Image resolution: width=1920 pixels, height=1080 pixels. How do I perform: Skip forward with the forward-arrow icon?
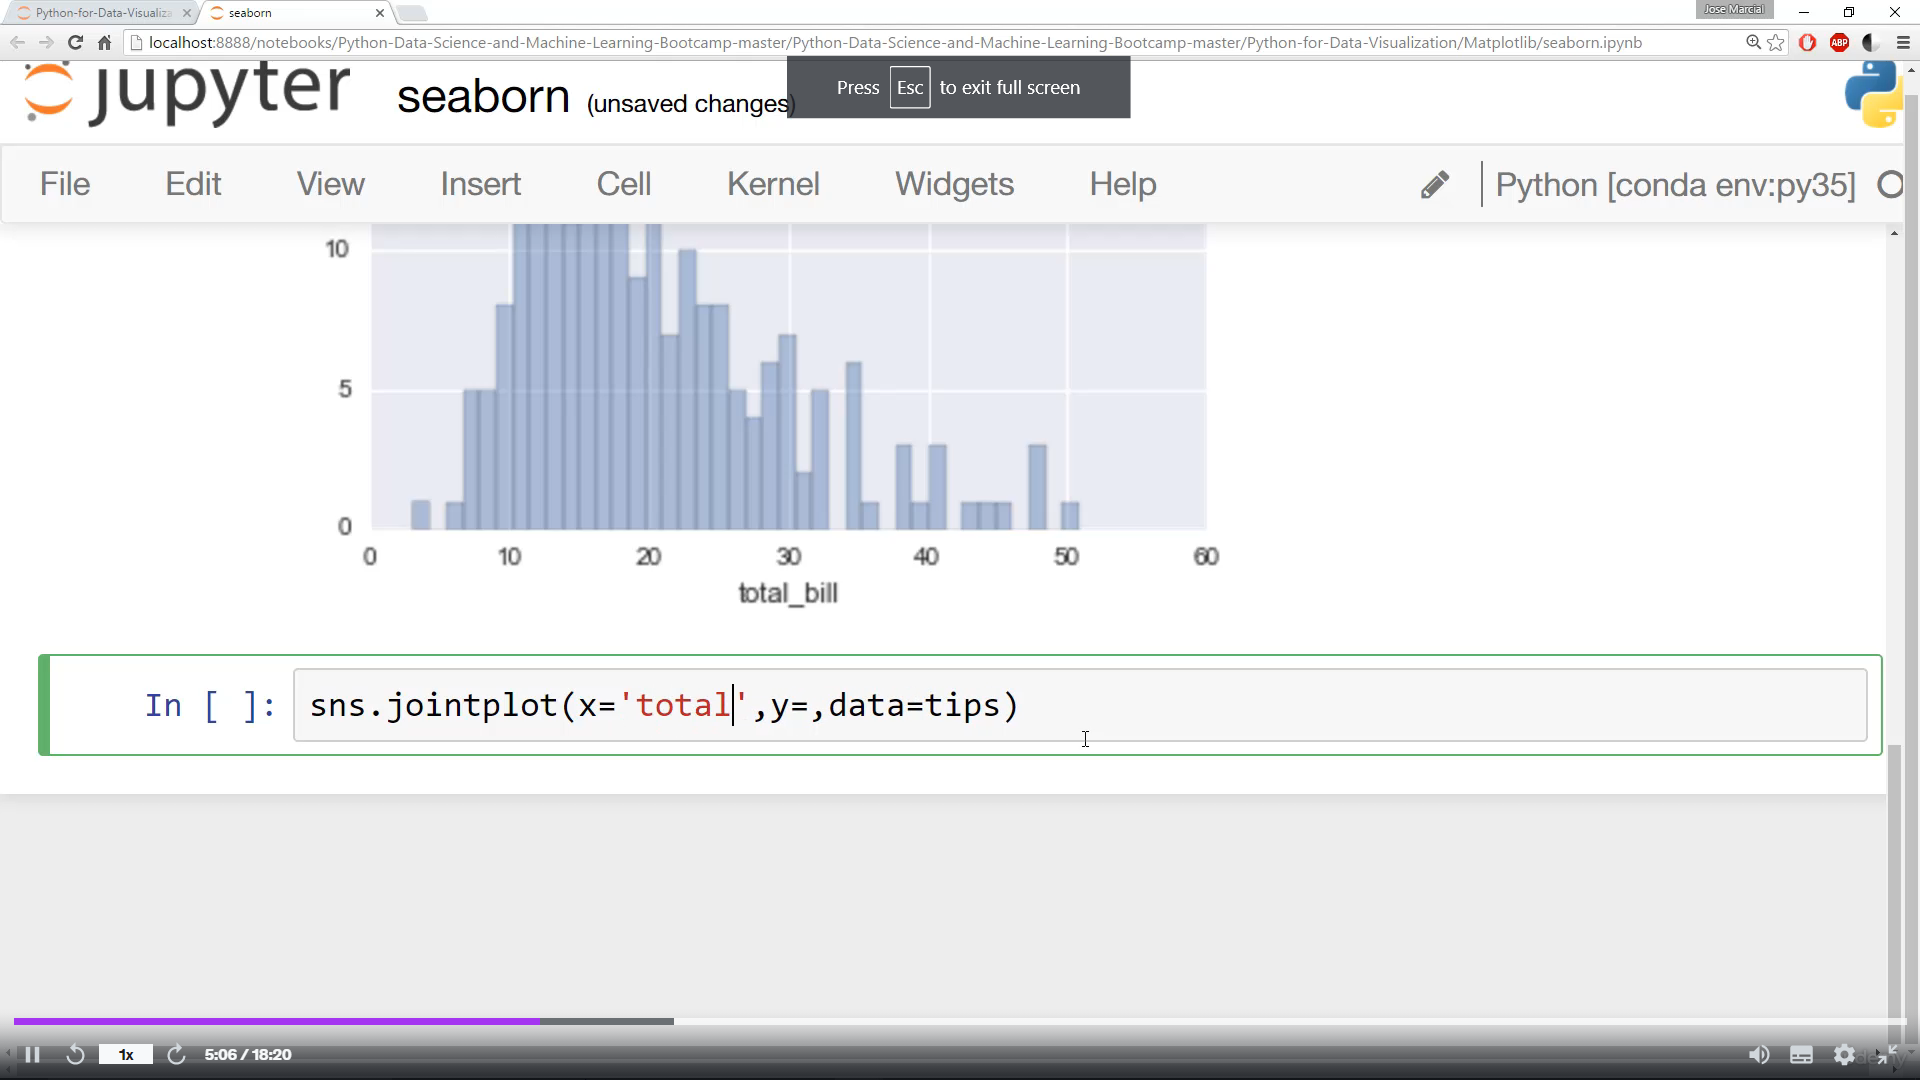[x=176, y=1055]
